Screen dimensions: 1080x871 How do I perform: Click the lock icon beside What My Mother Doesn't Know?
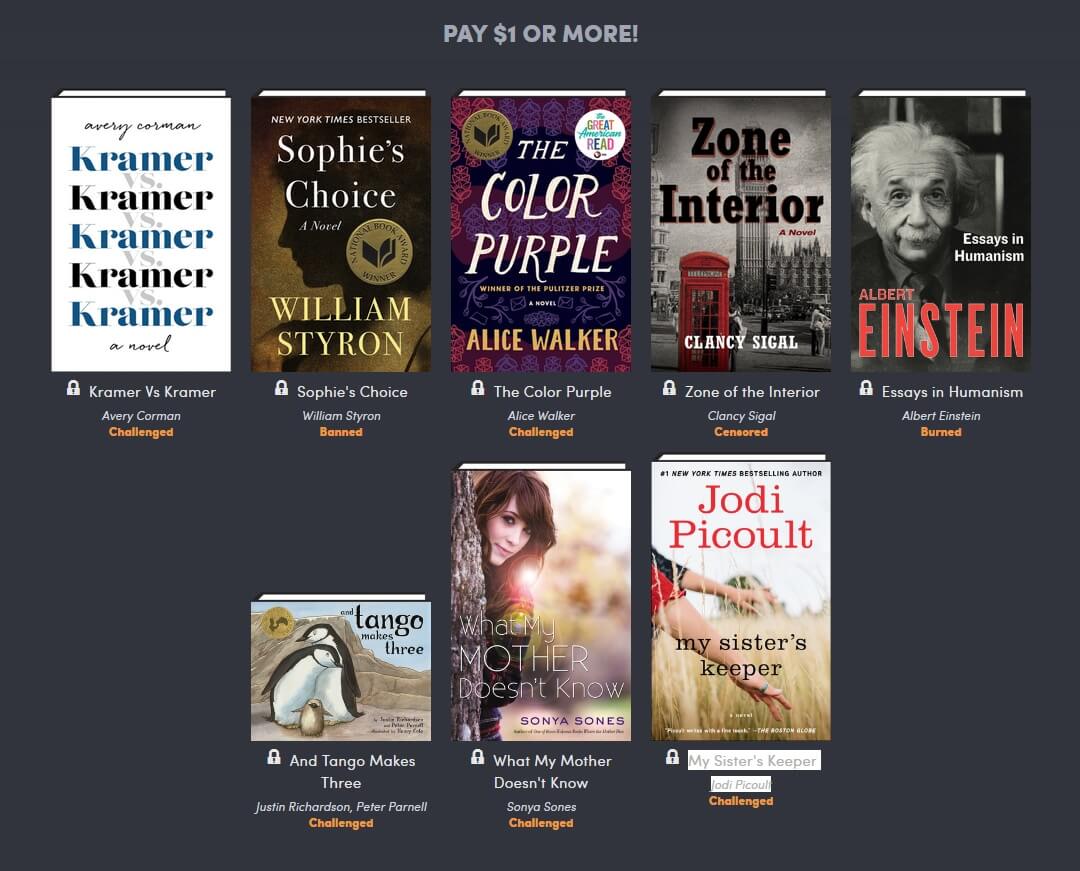477,757
